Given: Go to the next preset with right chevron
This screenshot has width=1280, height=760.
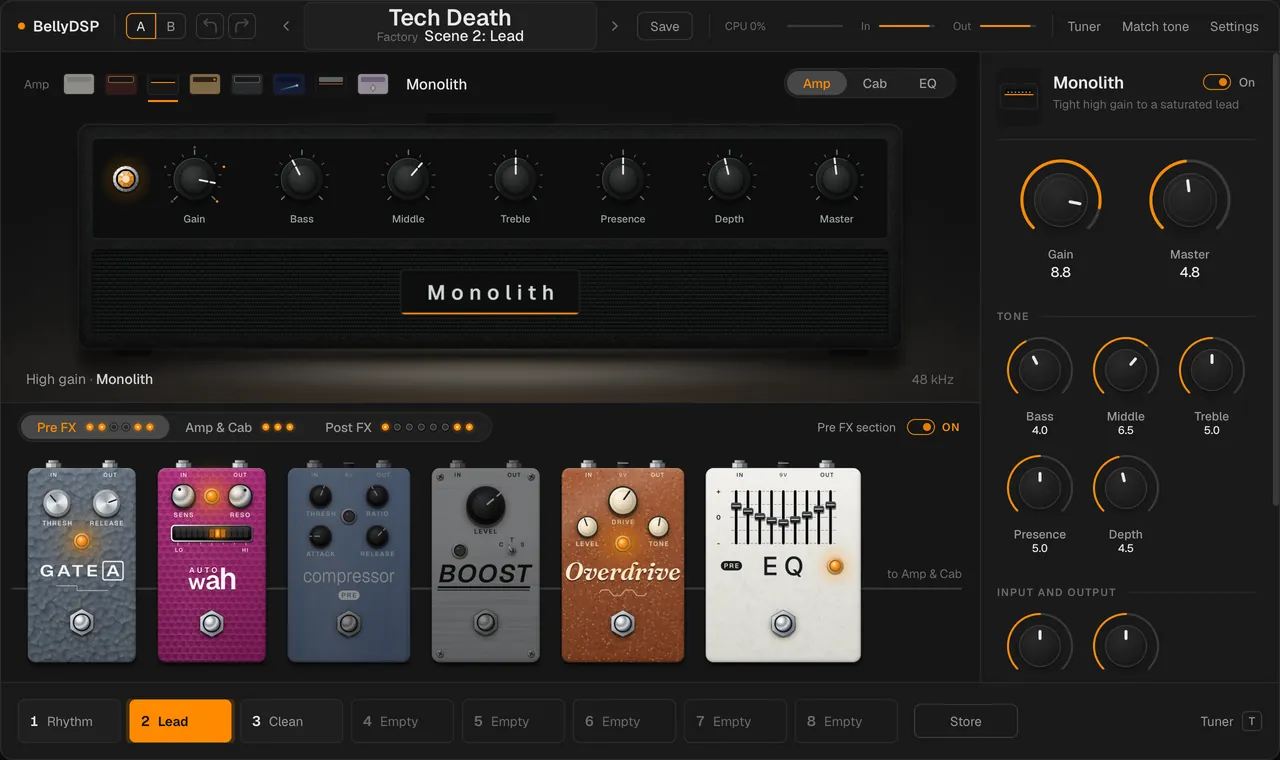Looking at the screenshot, I should coord(614,26).
